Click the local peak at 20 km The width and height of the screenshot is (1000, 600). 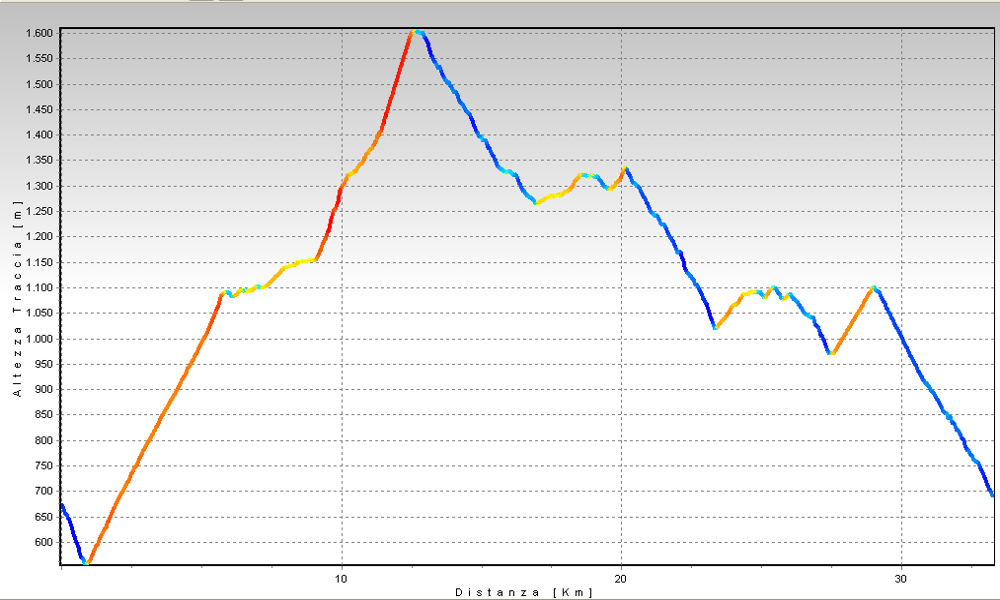pyautogui.click(x=625, y=169)
